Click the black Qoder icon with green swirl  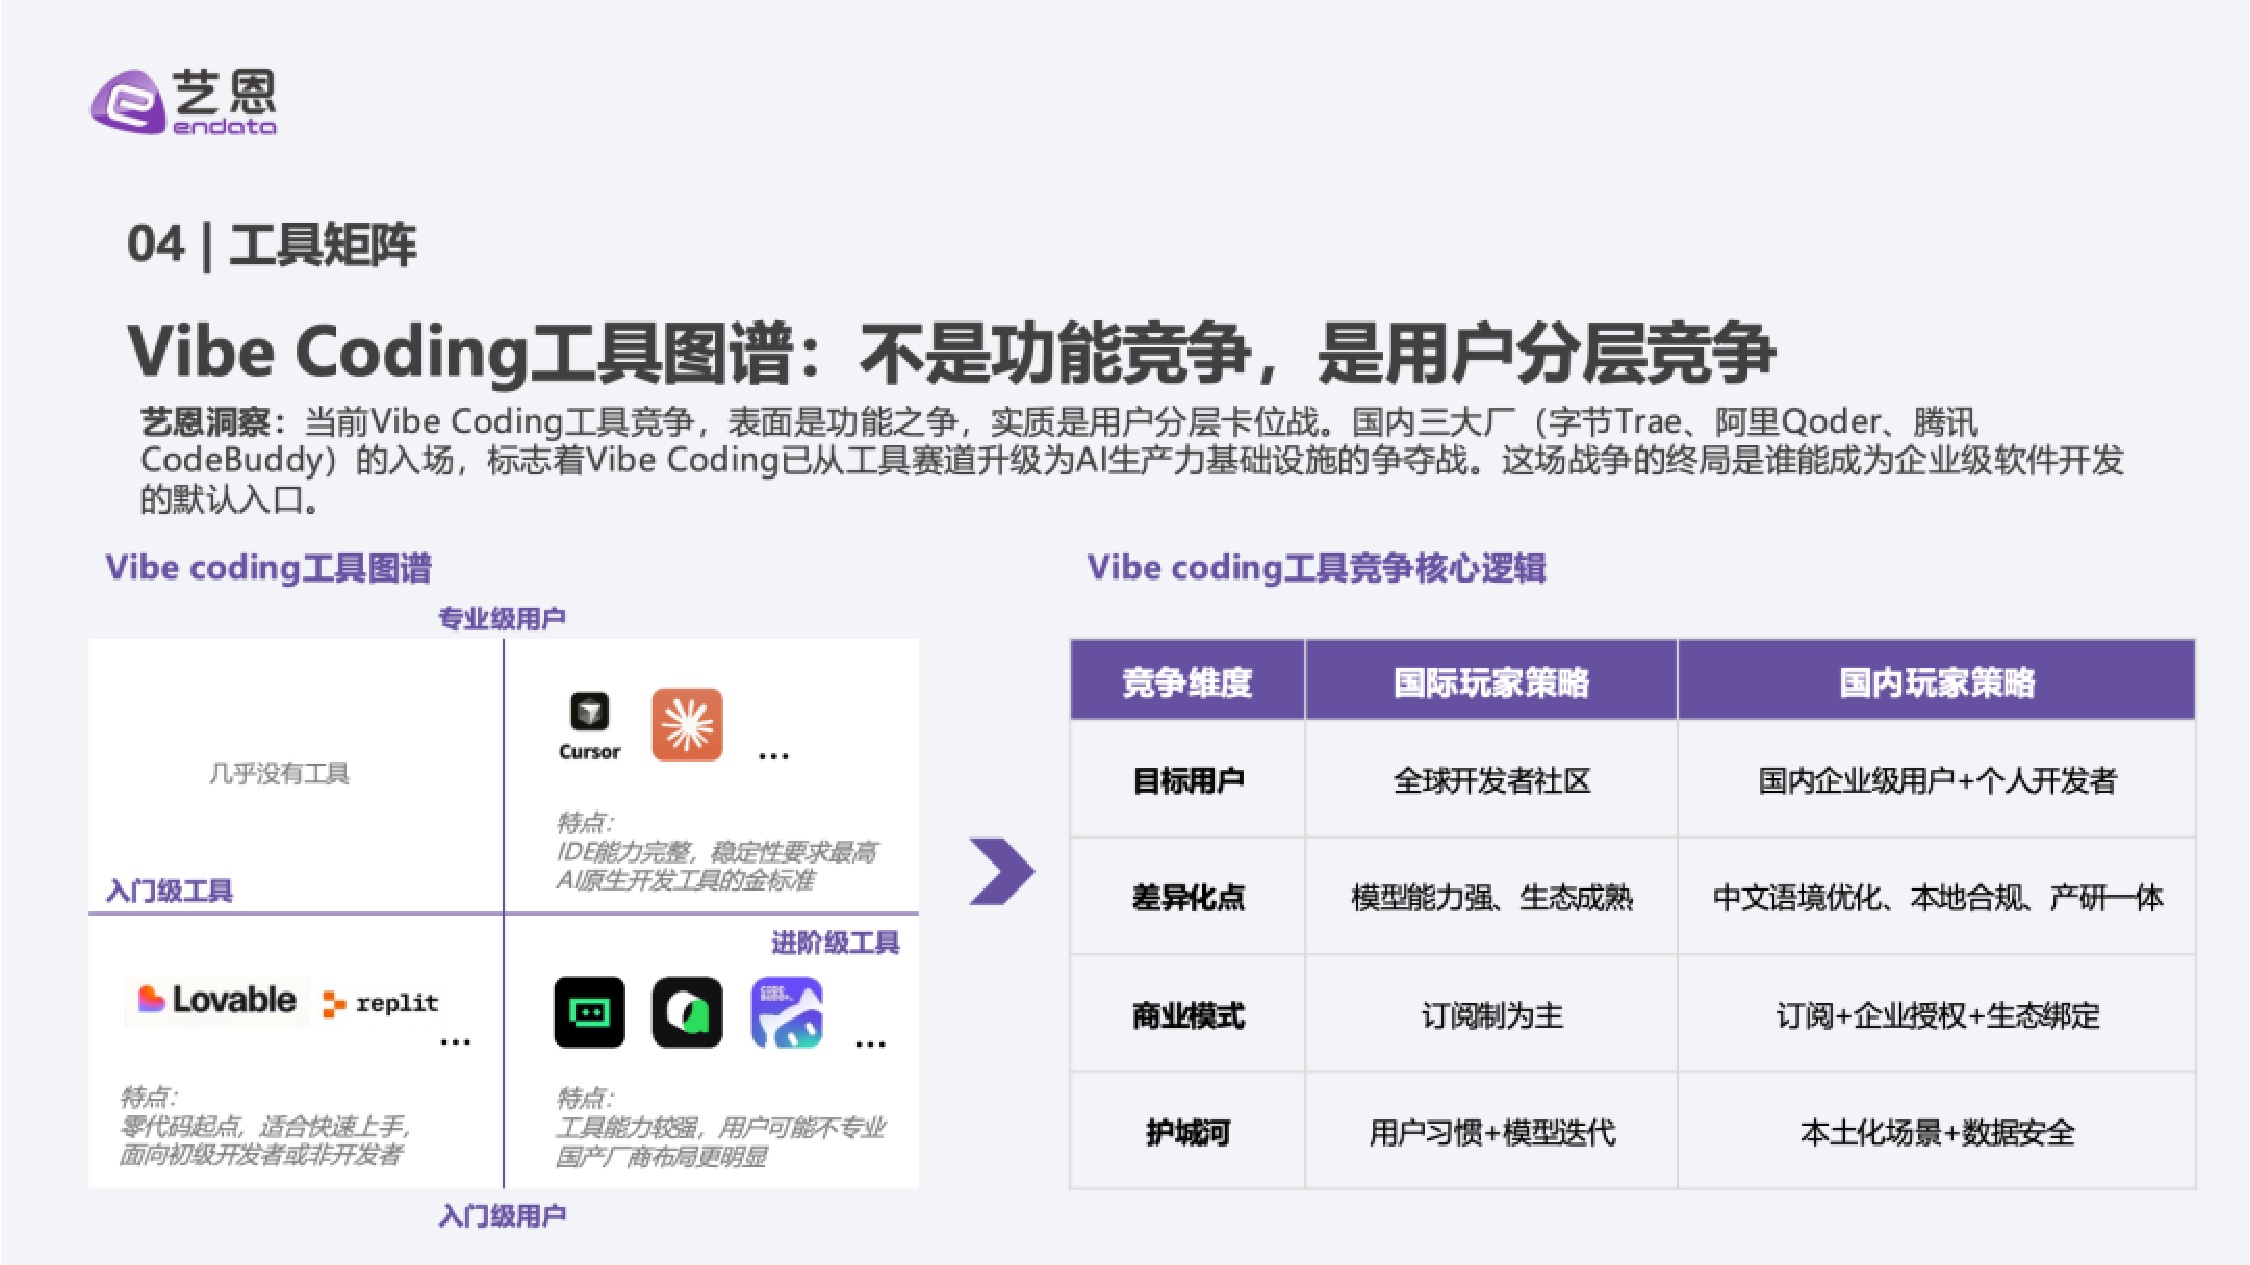[687, 1013]
